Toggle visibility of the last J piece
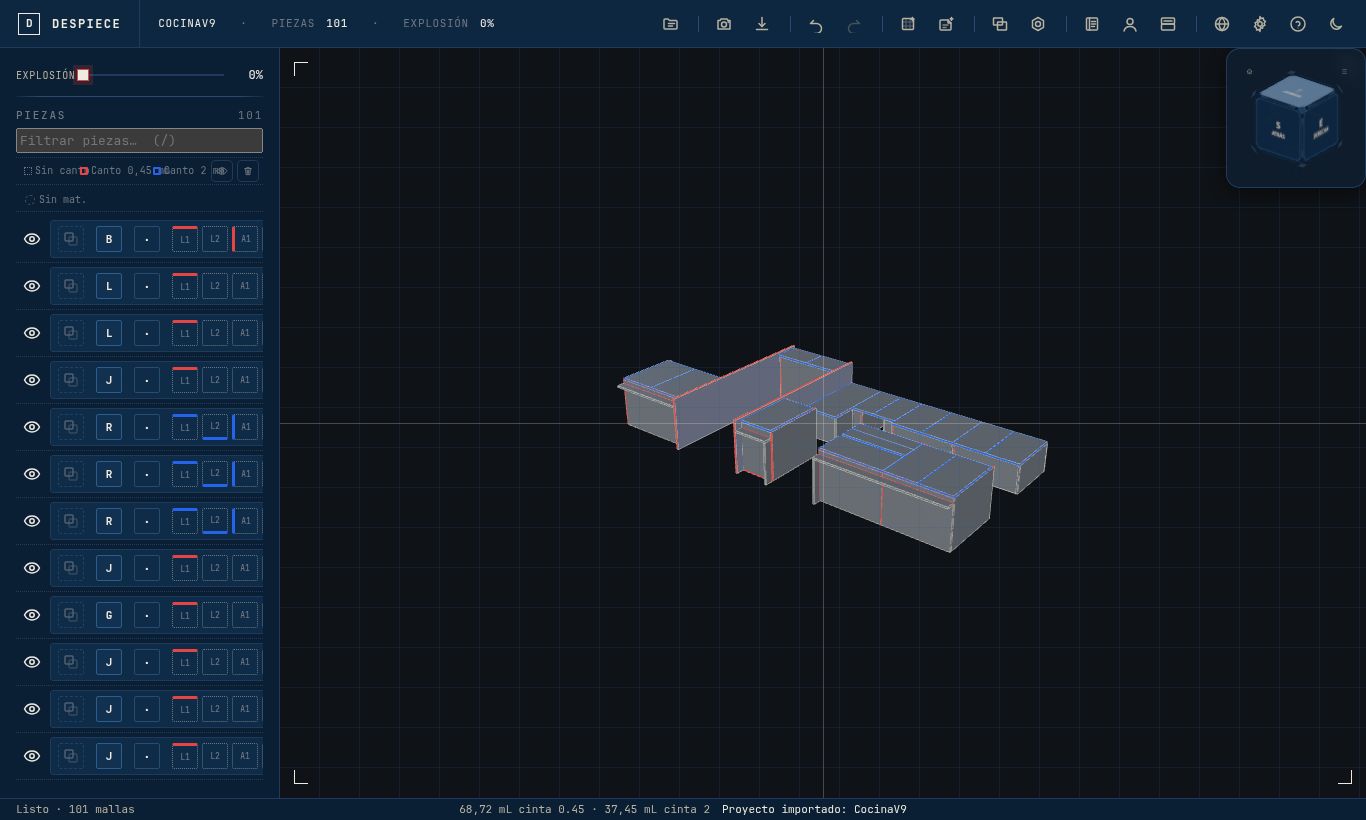 32,756
